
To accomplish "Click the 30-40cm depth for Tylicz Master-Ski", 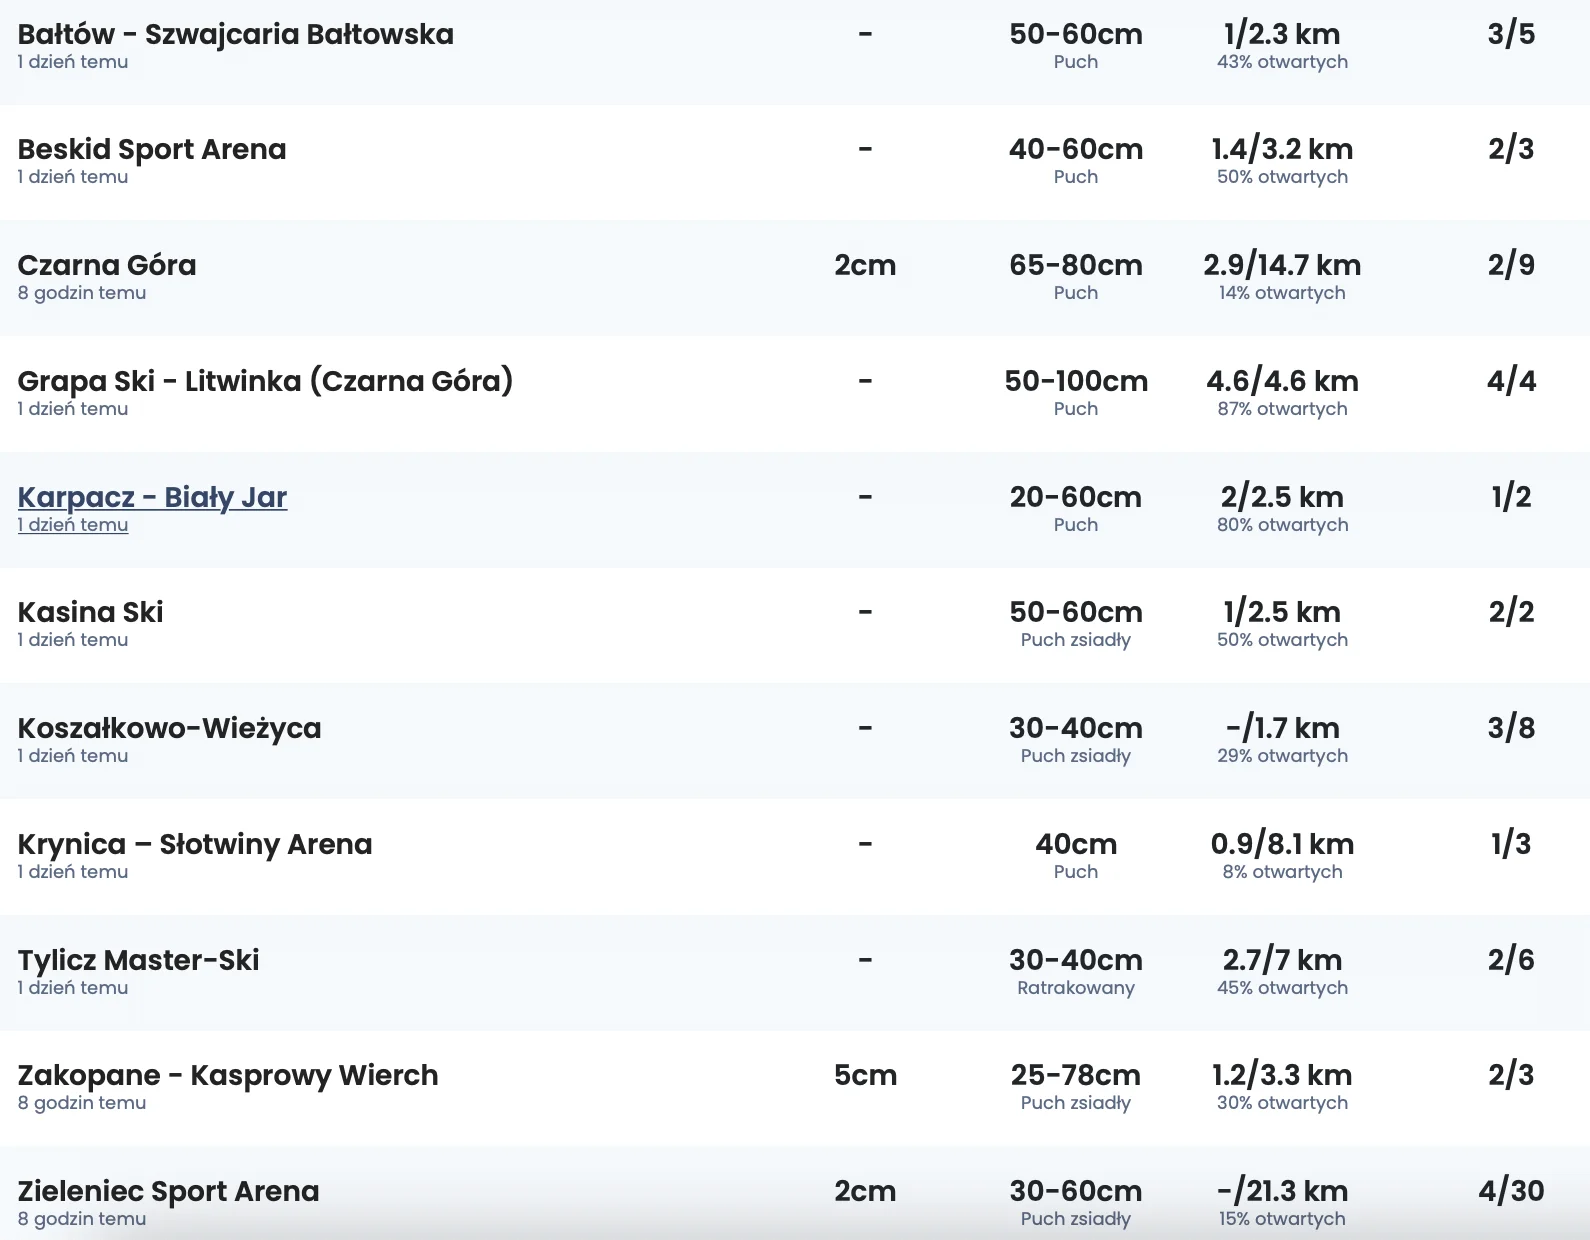I will (1076, 960).
